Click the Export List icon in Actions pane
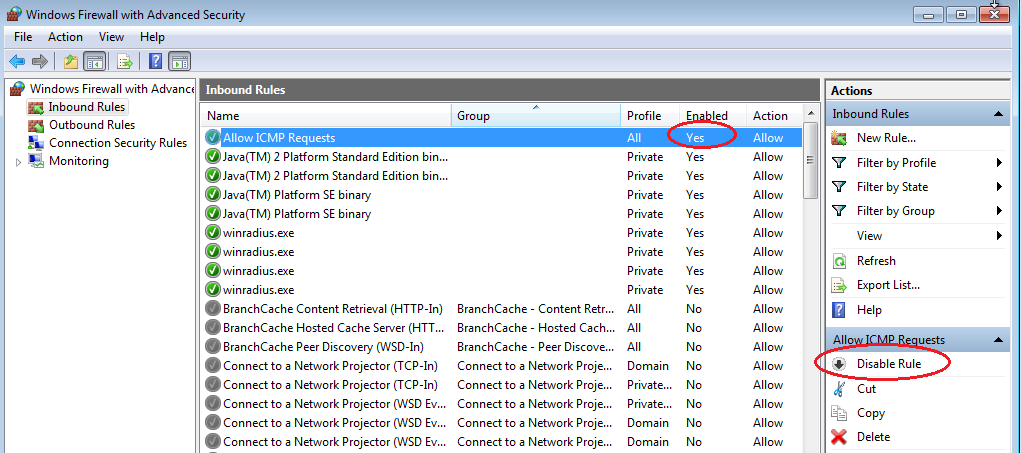The image size is (1021, 453). [x=840, y=285]
